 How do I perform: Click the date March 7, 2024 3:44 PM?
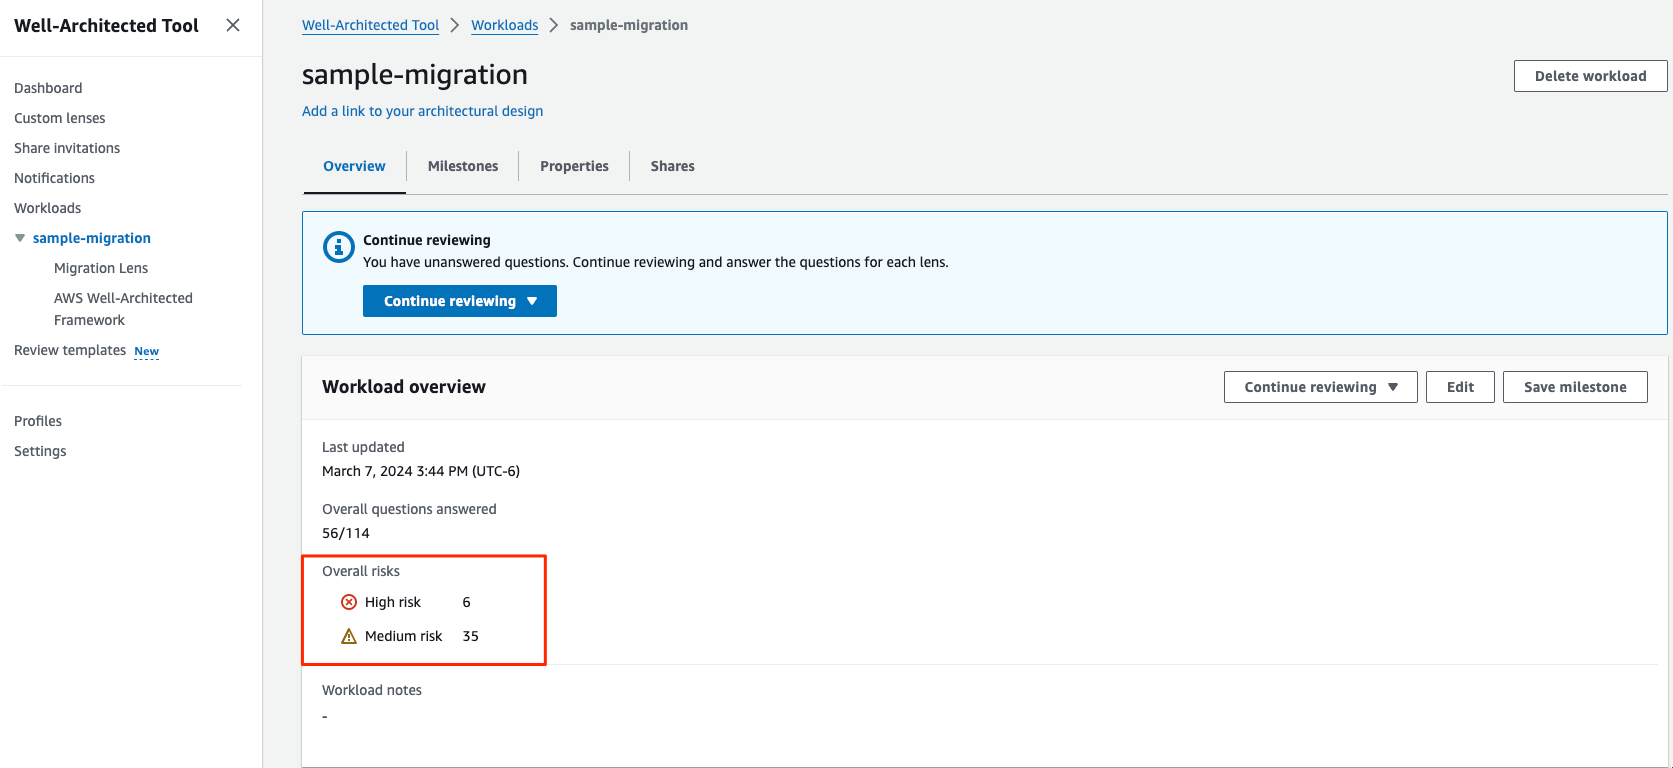coord(421,471)
